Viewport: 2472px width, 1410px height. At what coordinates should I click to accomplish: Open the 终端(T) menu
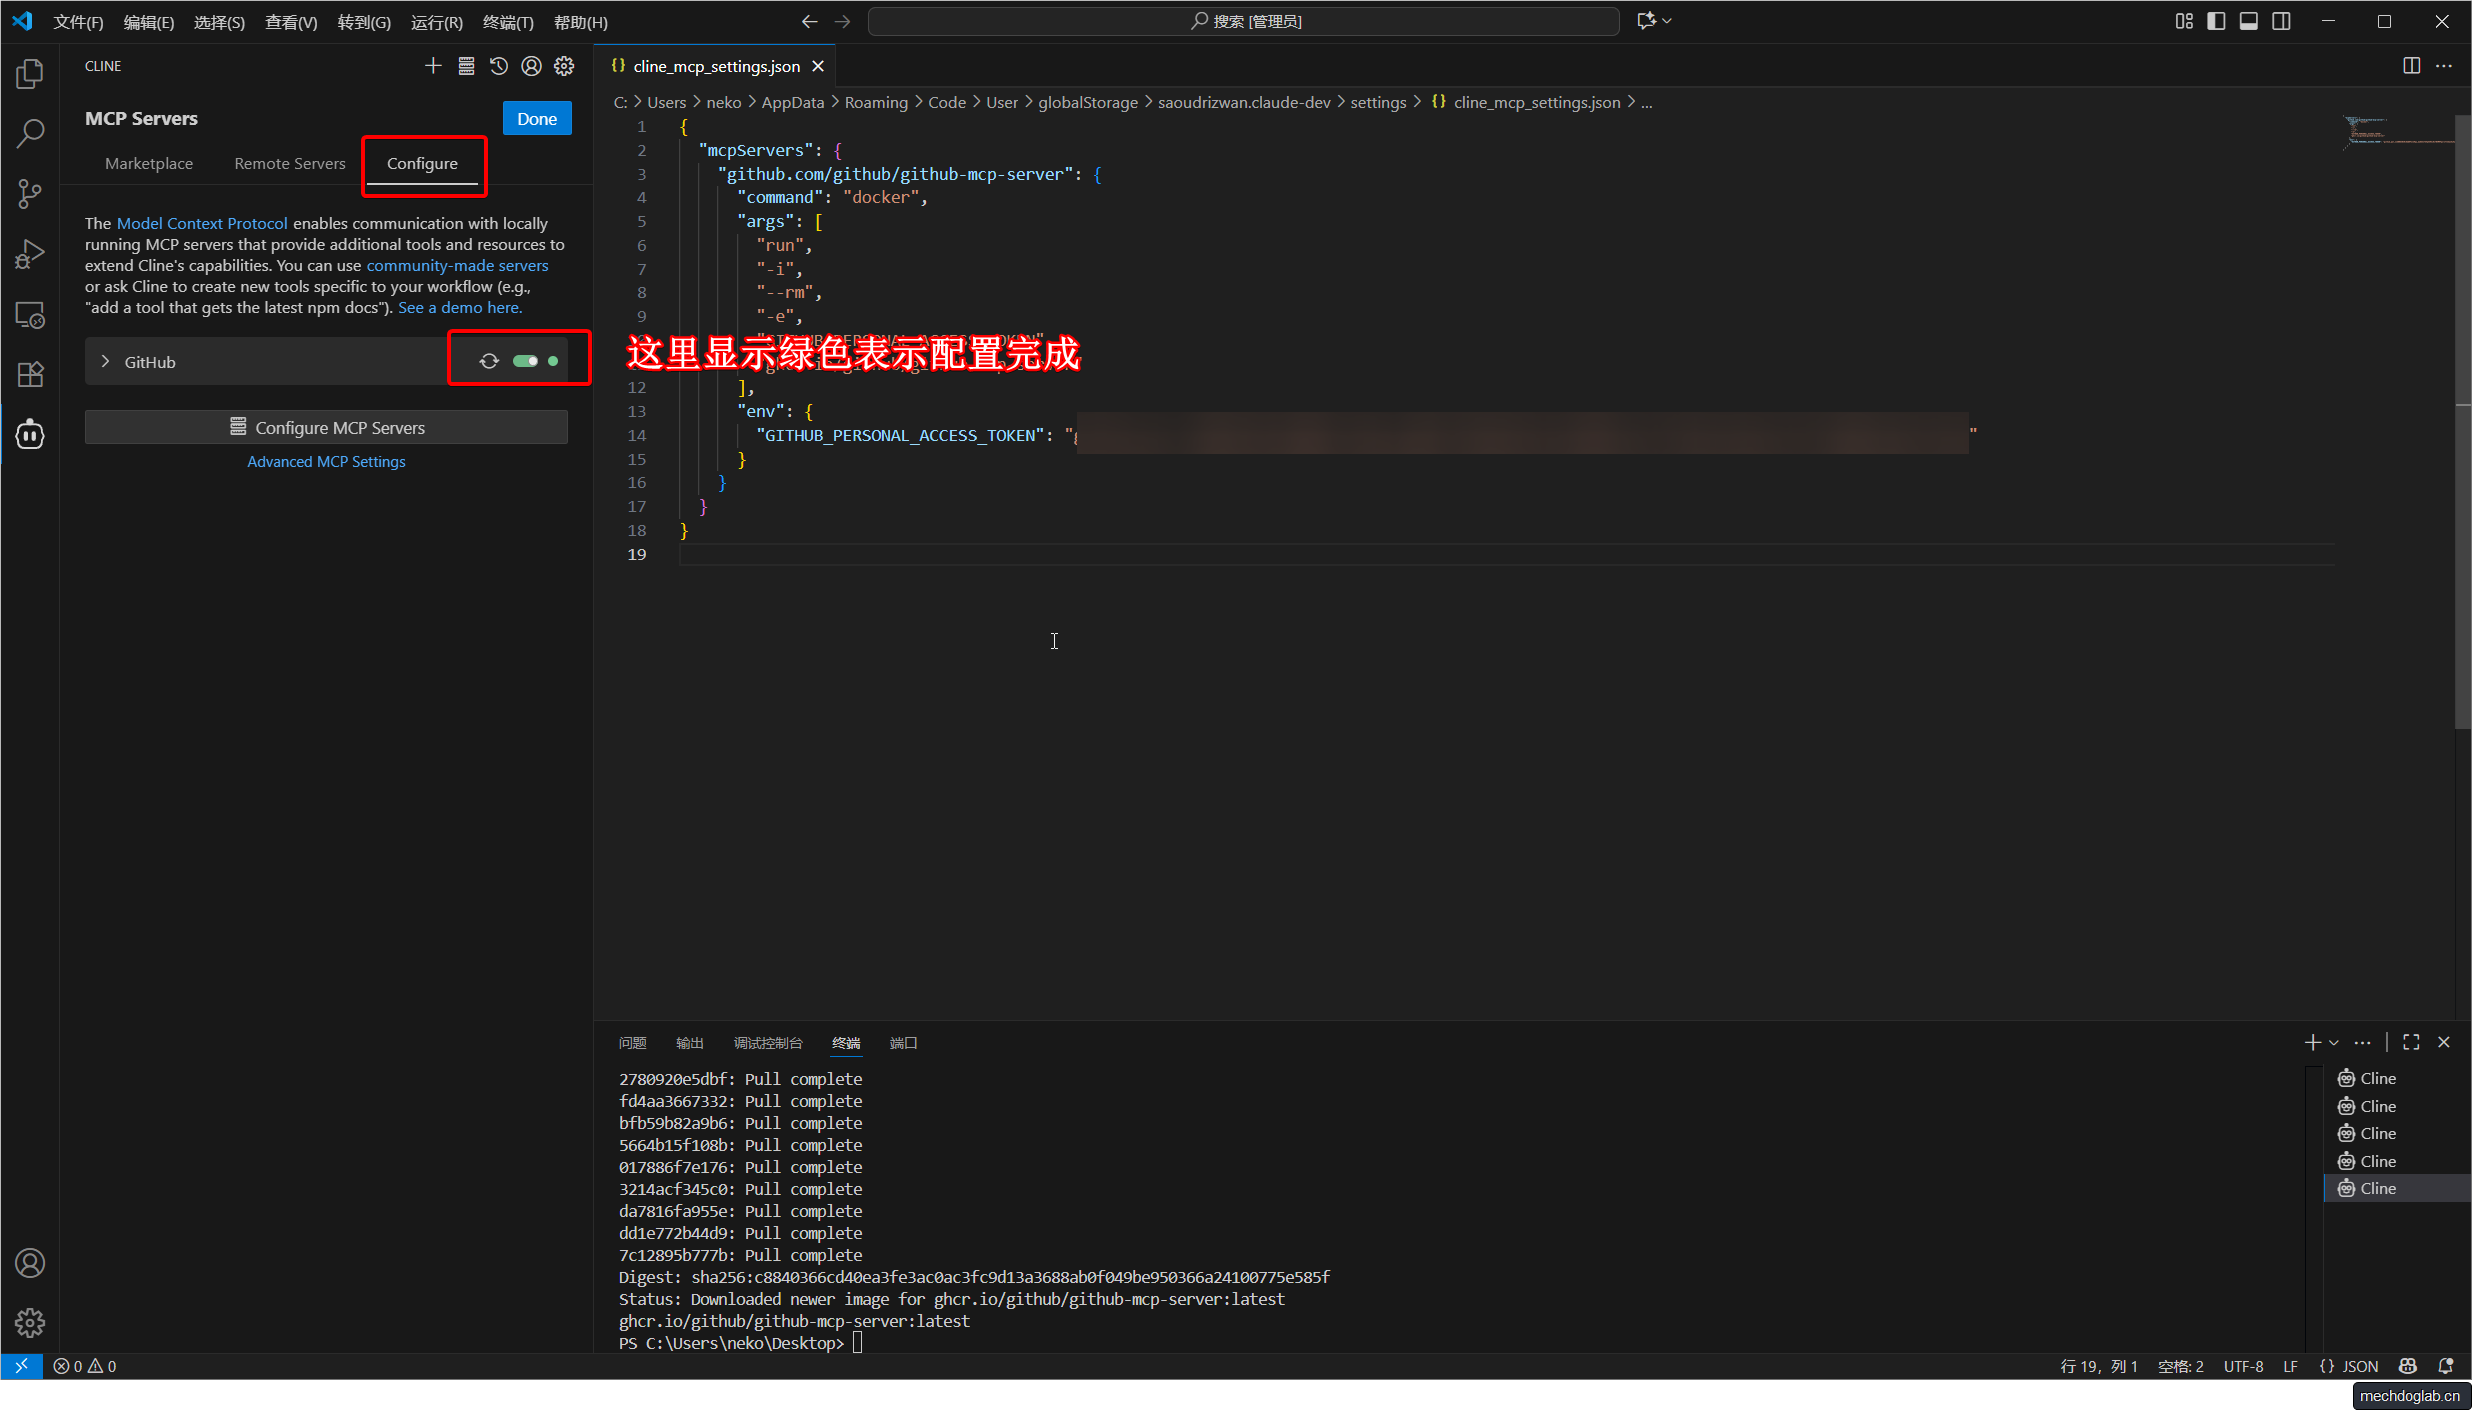tap(507, 22)
